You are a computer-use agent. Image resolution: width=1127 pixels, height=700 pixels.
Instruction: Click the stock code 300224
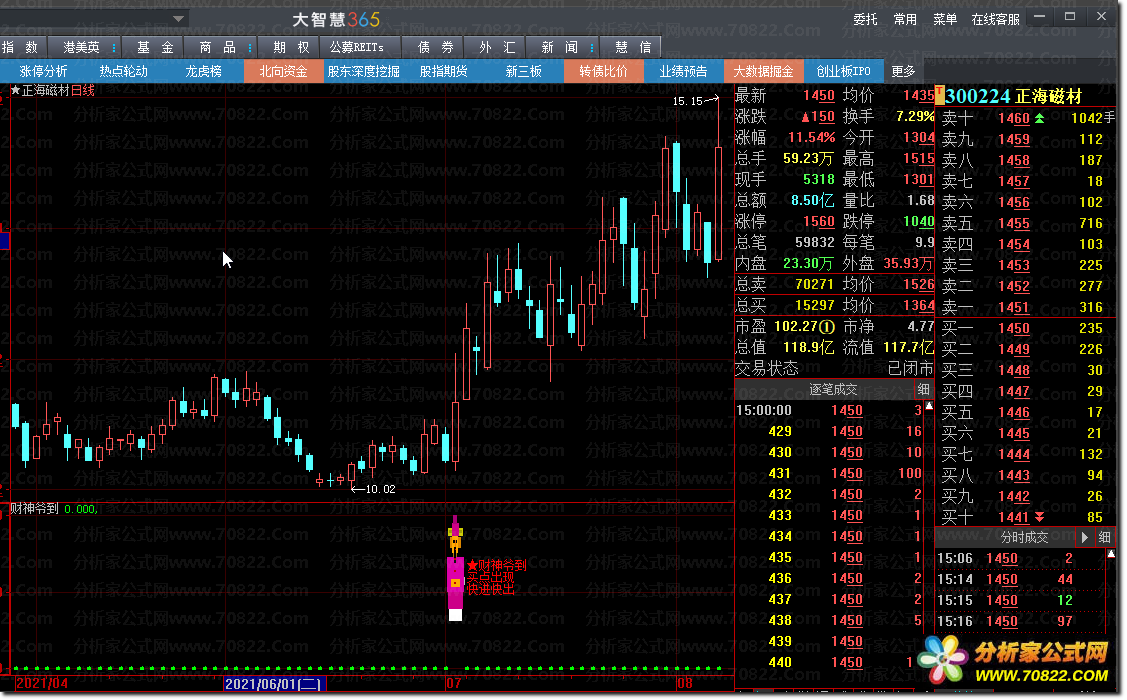978,96
